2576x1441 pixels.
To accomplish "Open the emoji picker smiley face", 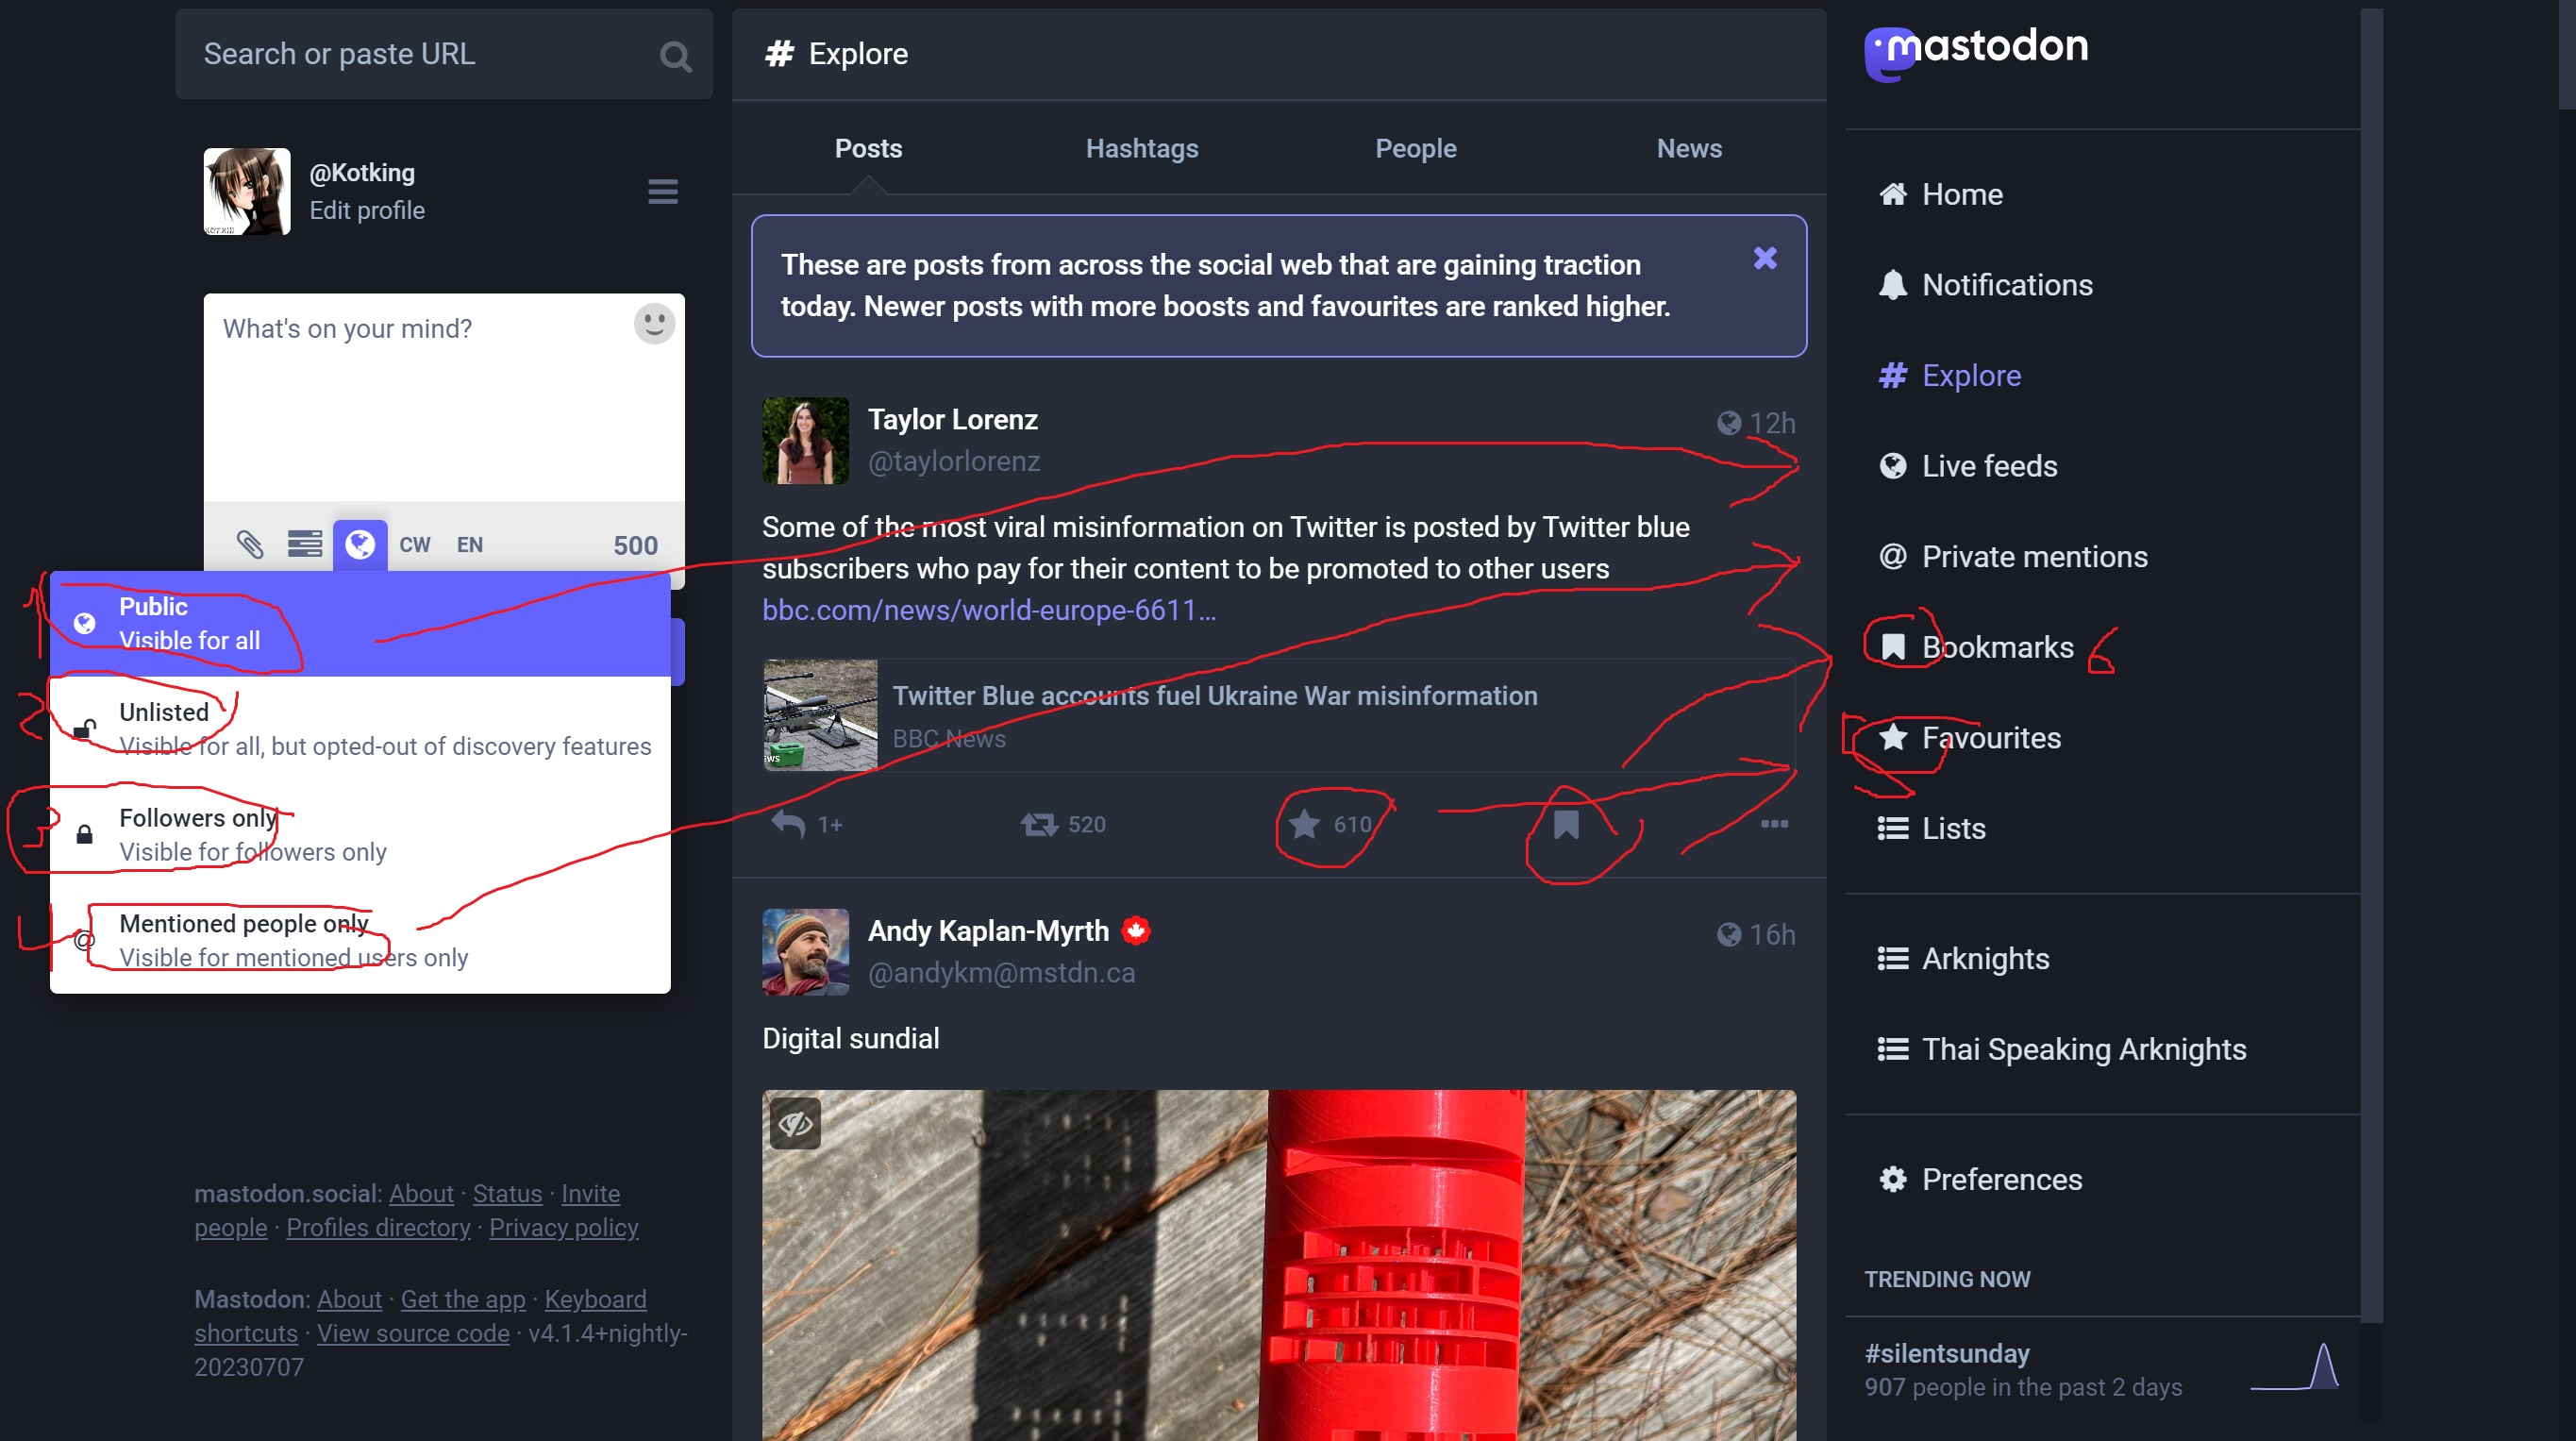I will (654, 324).
